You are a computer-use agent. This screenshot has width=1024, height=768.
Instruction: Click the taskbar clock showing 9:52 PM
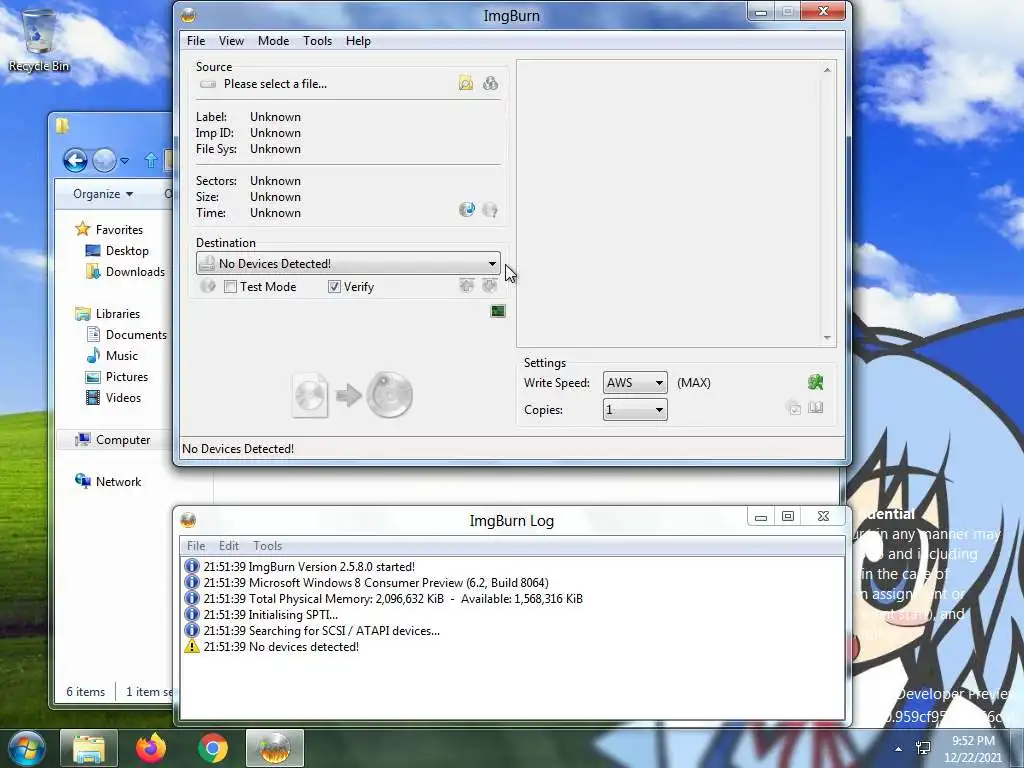point(973,748)
